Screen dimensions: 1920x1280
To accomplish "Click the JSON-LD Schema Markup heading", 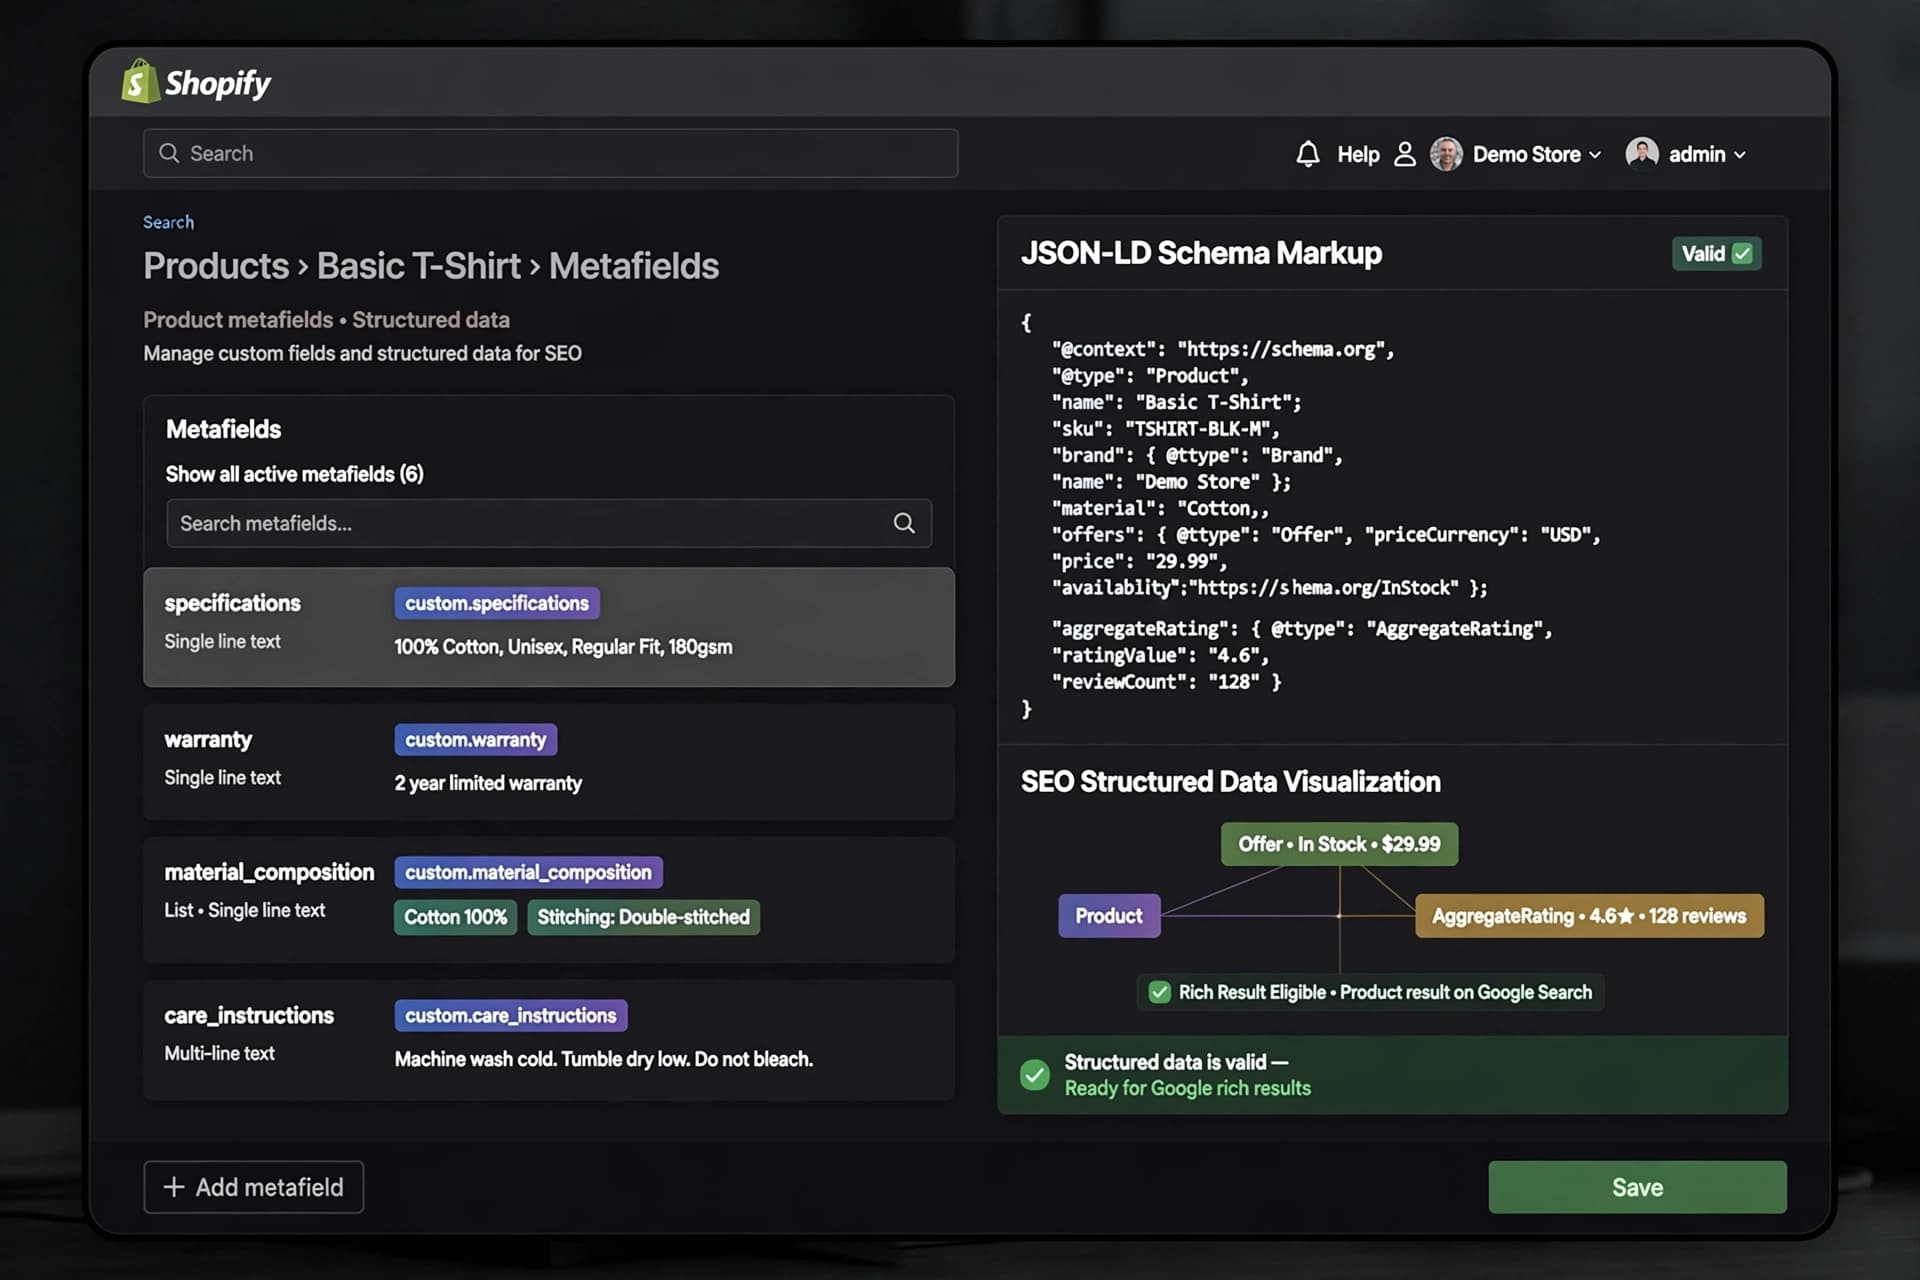I will 1201,253.
